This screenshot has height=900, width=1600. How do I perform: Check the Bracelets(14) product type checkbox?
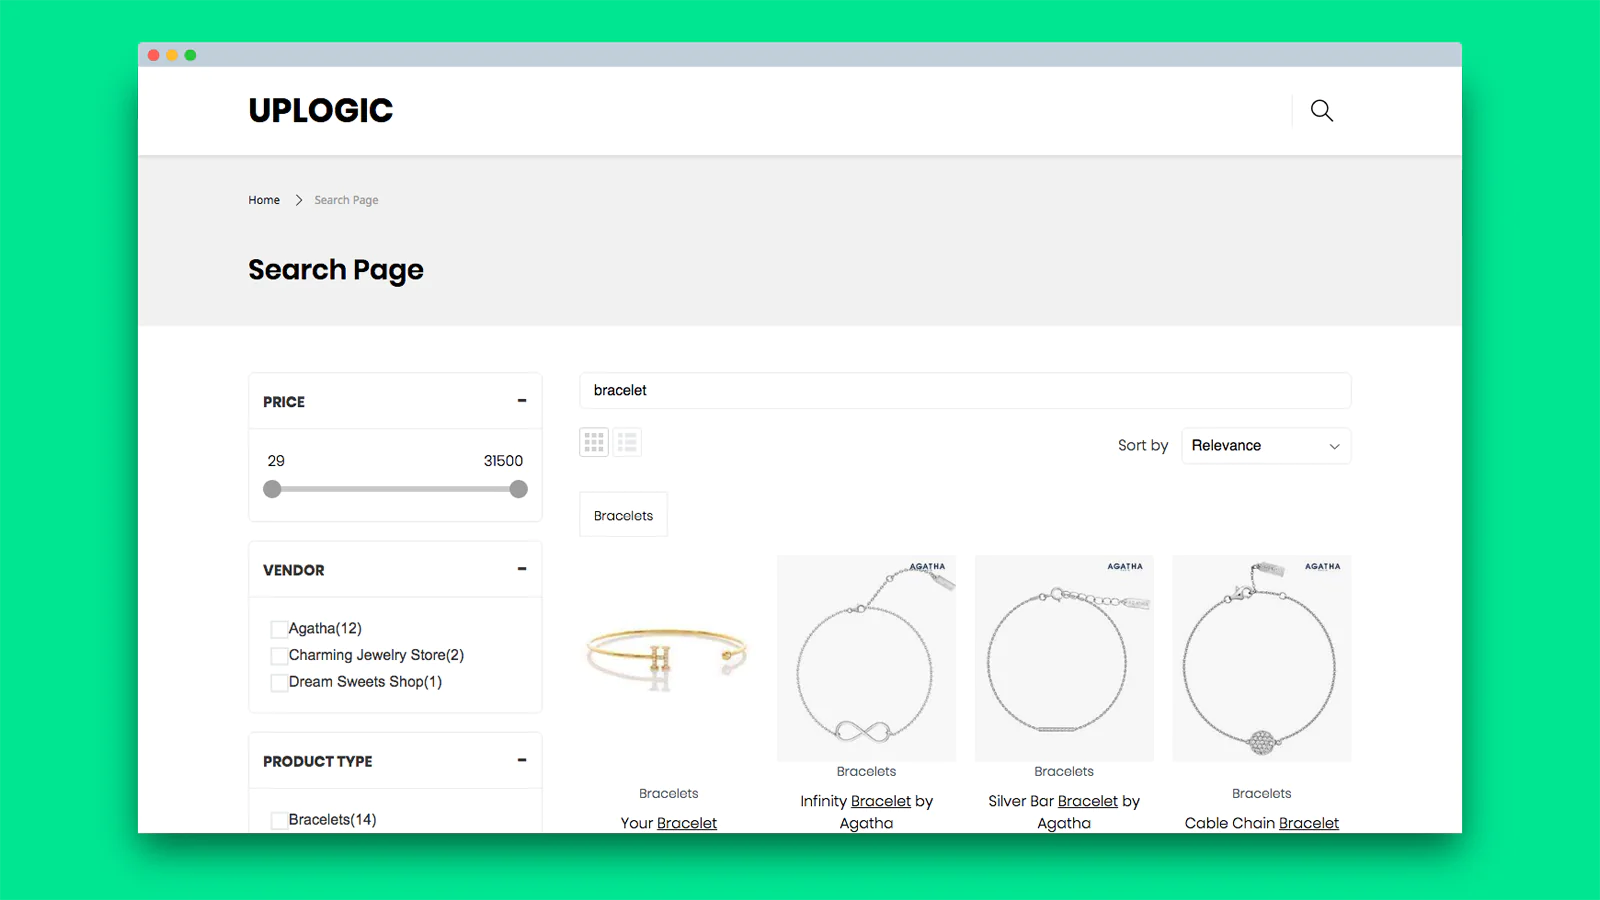pos(279,820)
